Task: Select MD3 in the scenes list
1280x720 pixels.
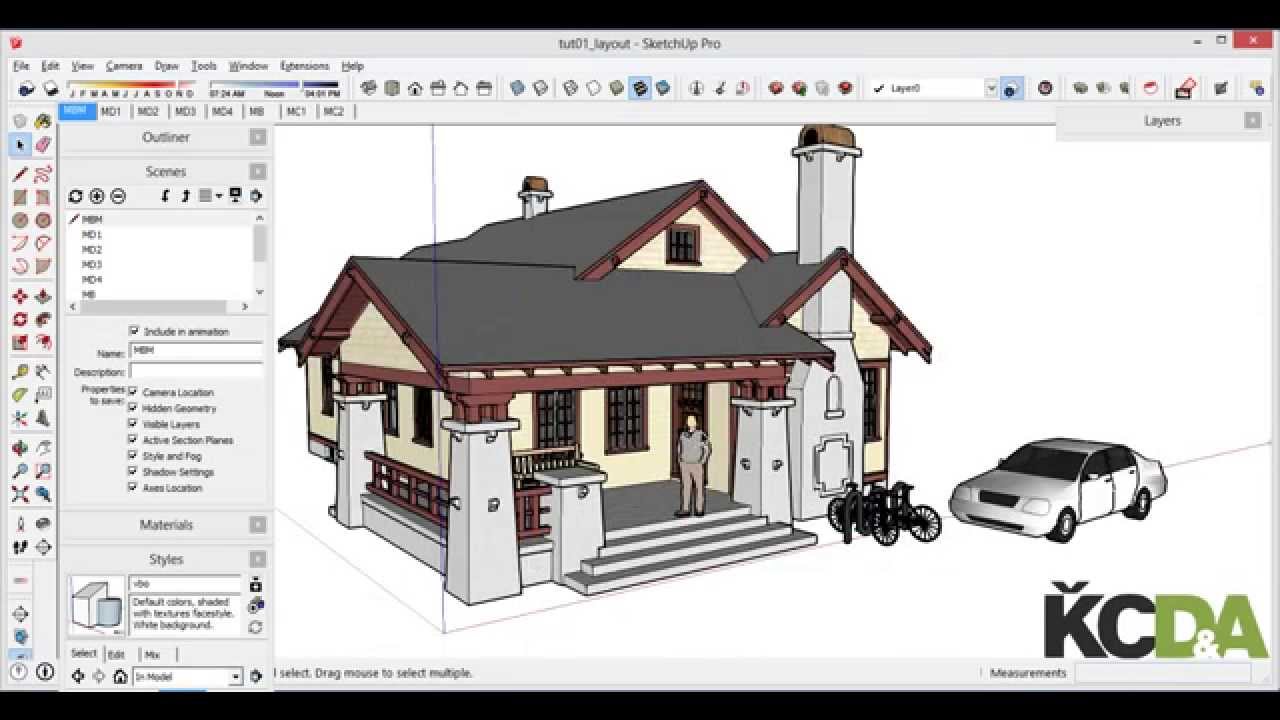Action: tap(92, 264)
